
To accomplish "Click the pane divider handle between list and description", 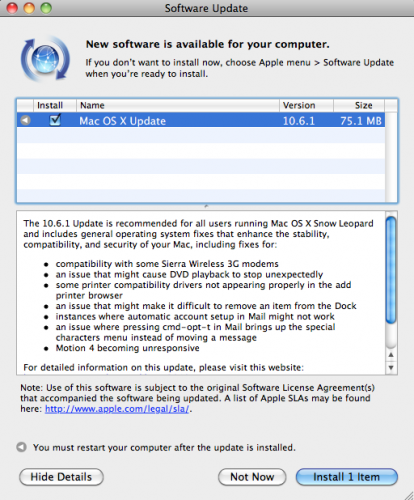I will point(206,206).
